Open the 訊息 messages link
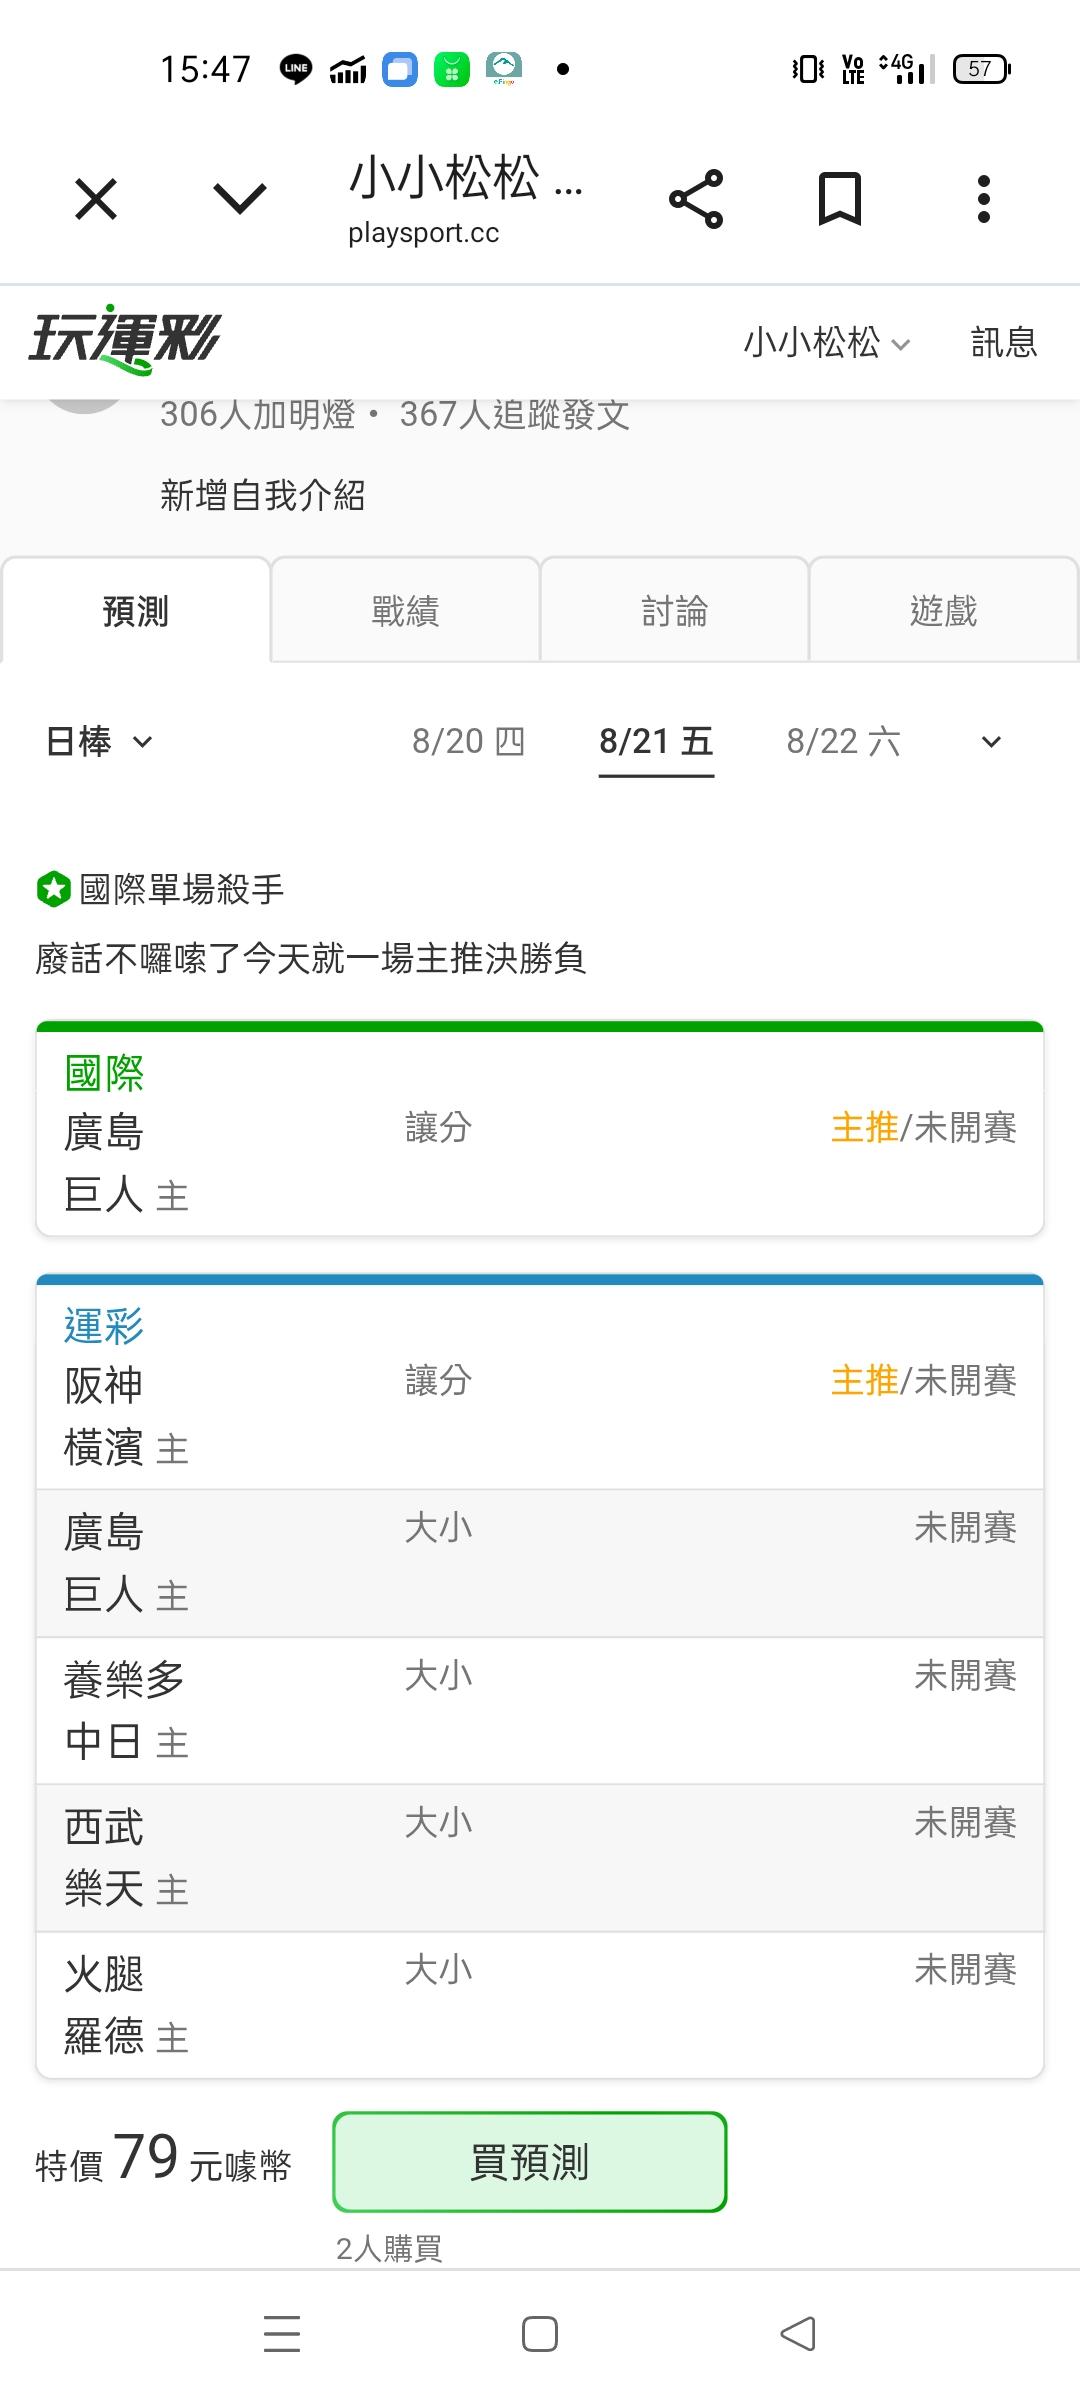This screenshot has width=1080, height=2400. (1004, 343)
